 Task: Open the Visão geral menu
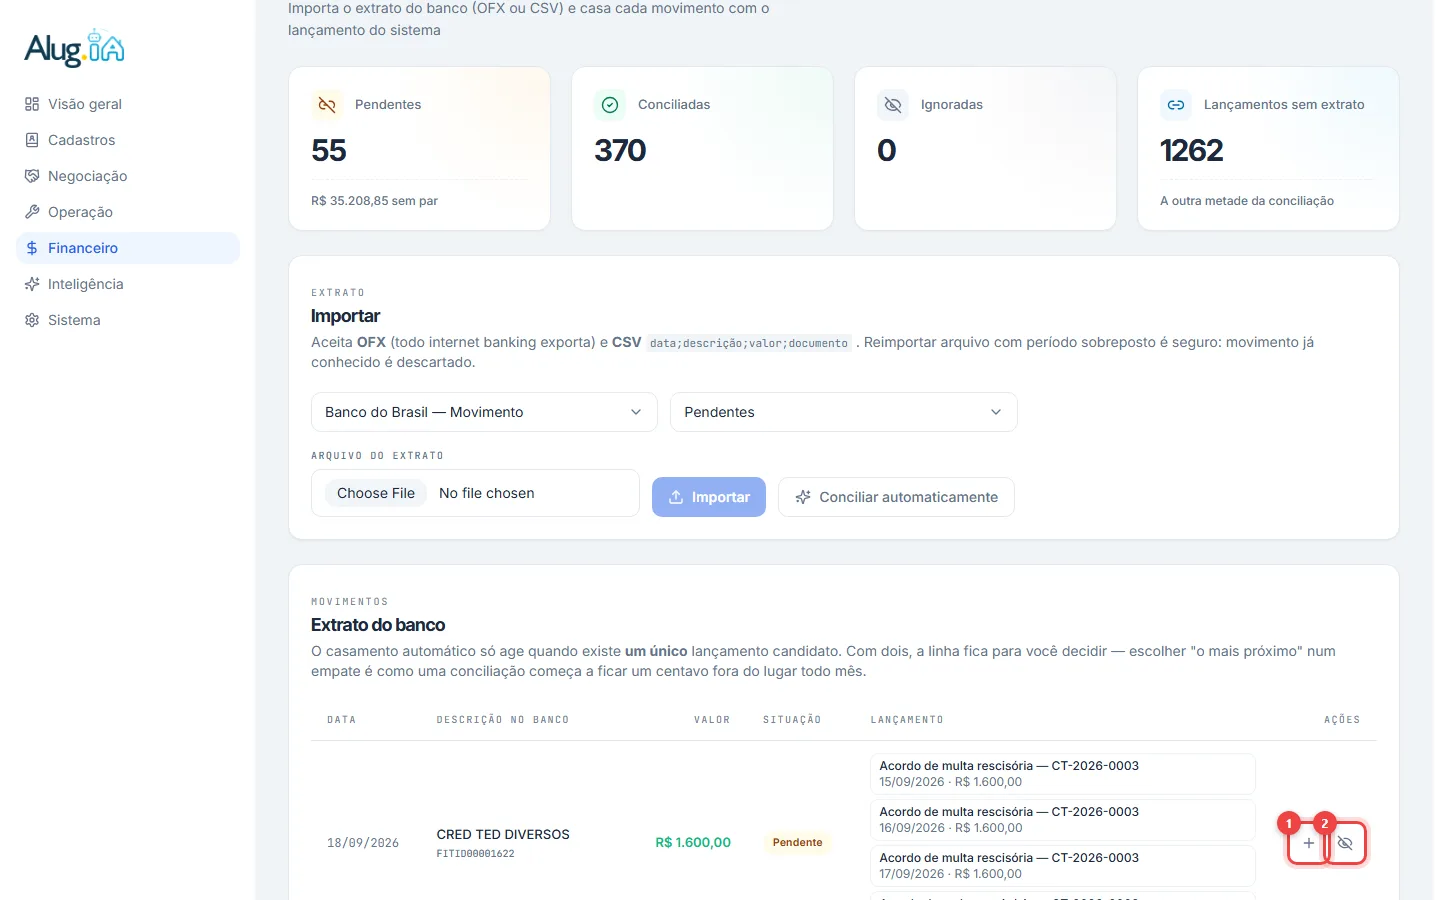(x=128, y=104)
